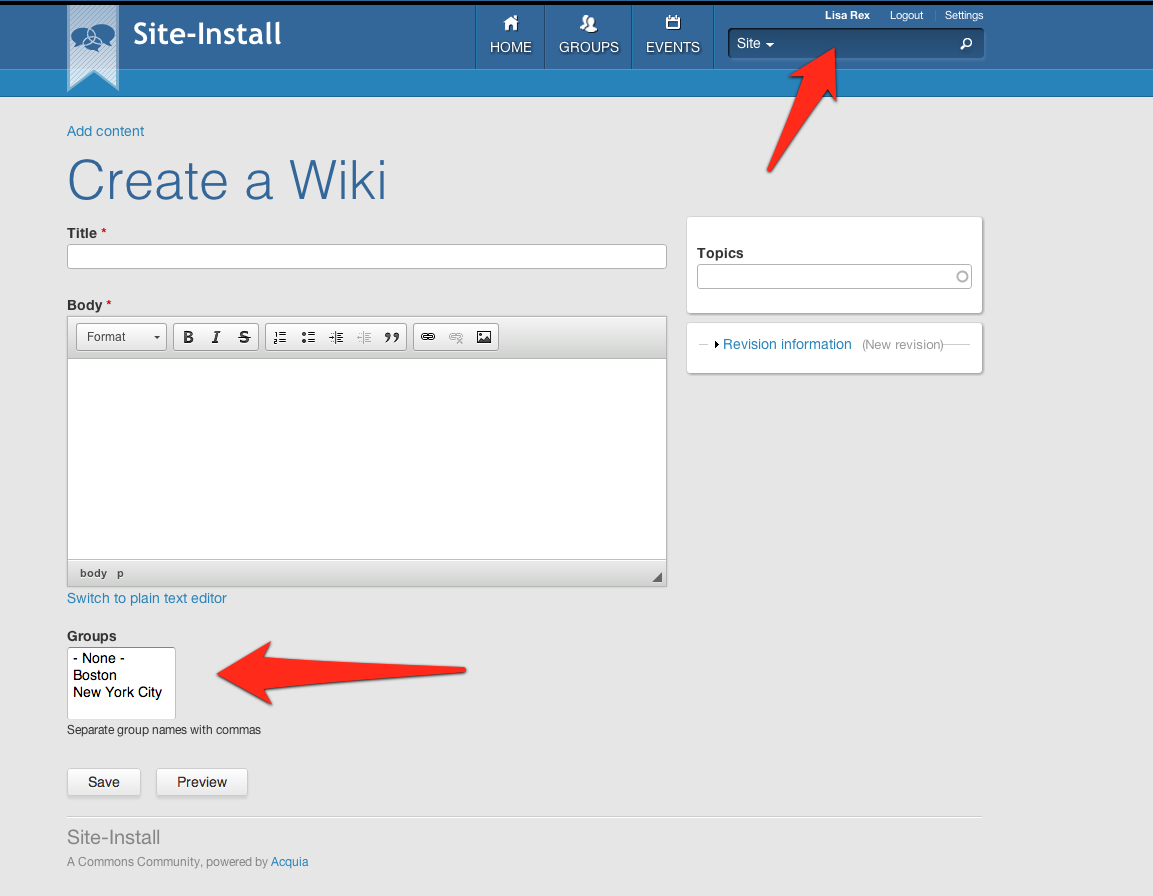Expand Revision information section
The height and width of the screenshot is (896, 1153).
[x=787, y=344]
